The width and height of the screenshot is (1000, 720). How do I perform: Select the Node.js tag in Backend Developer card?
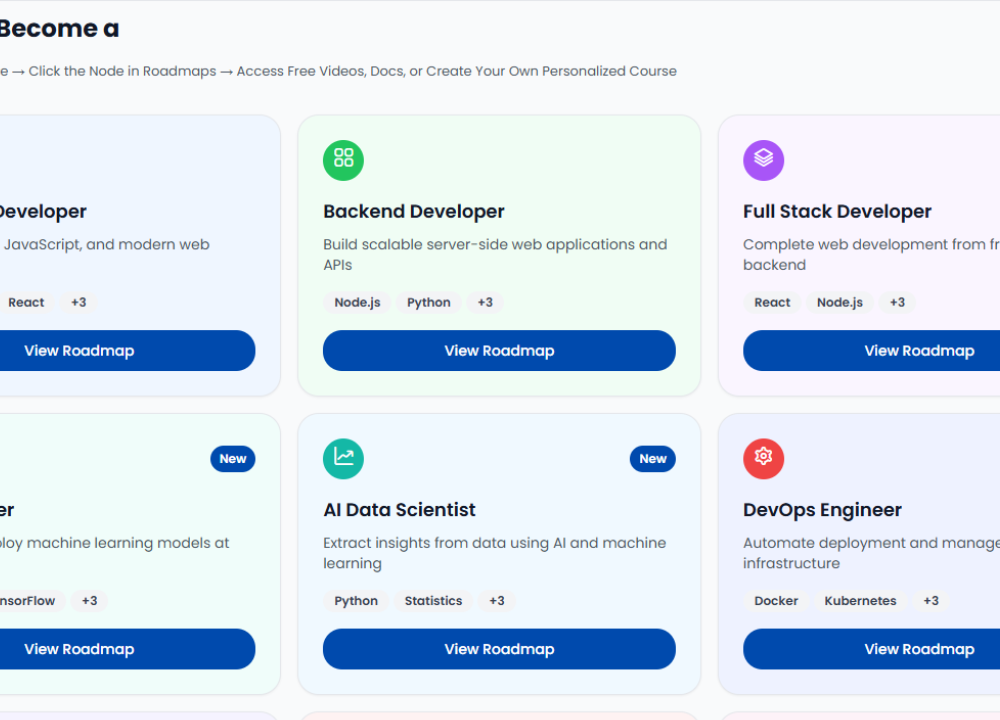pos(357,302)
